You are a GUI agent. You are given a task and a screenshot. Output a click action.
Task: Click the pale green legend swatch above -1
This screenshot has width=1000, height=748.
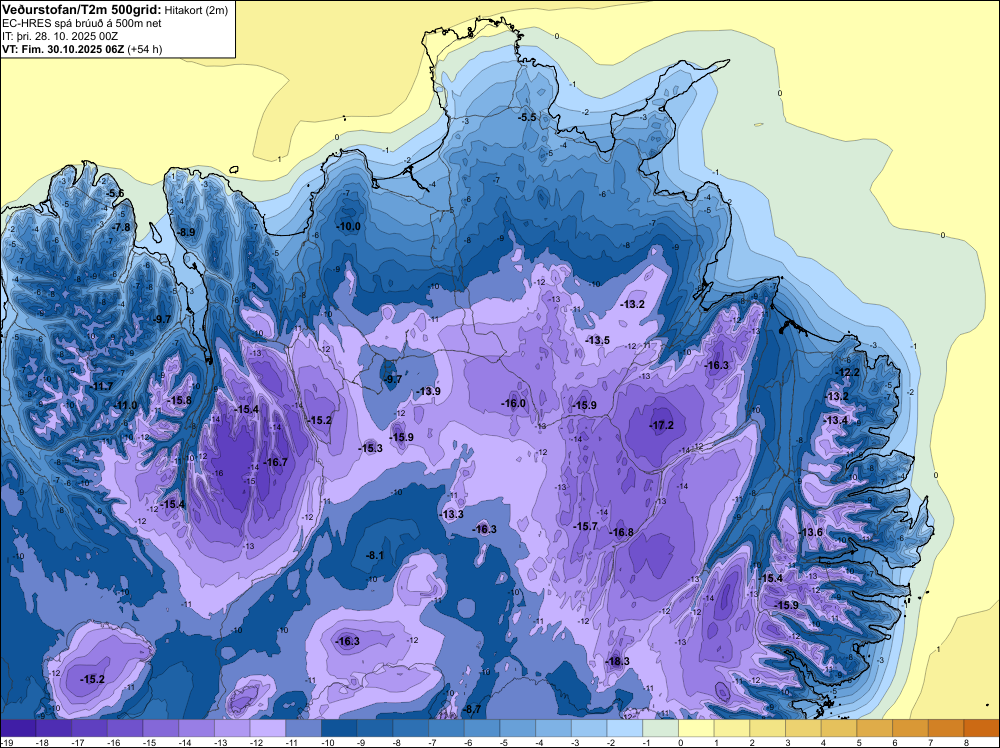(660, 728)
